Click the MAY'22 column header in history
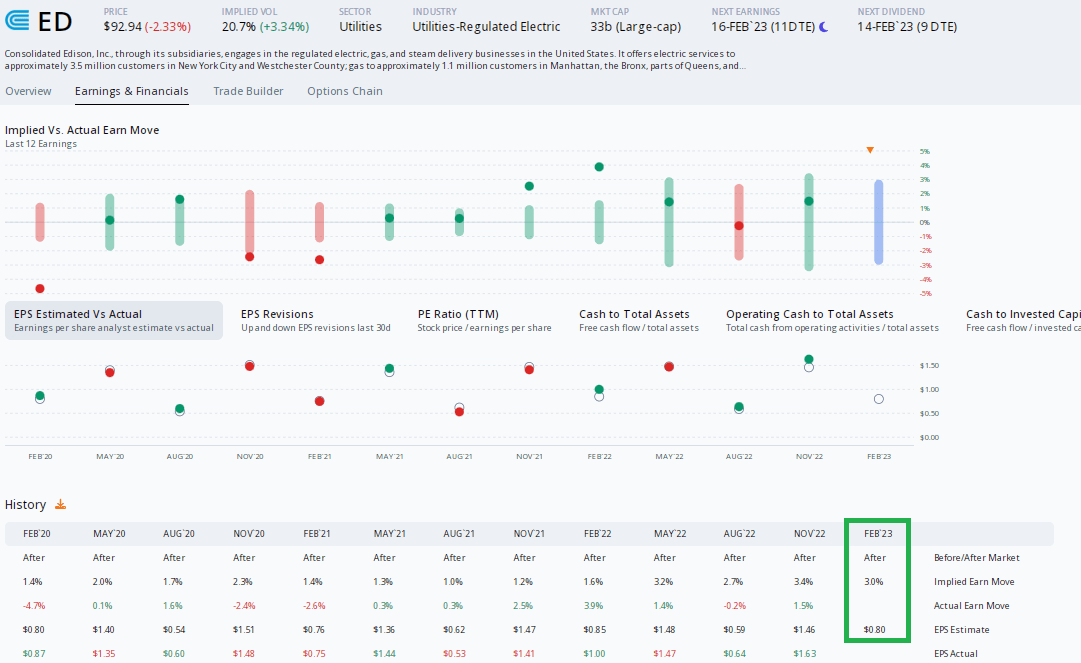The image size is (1081, 663). tap(670, 533)
